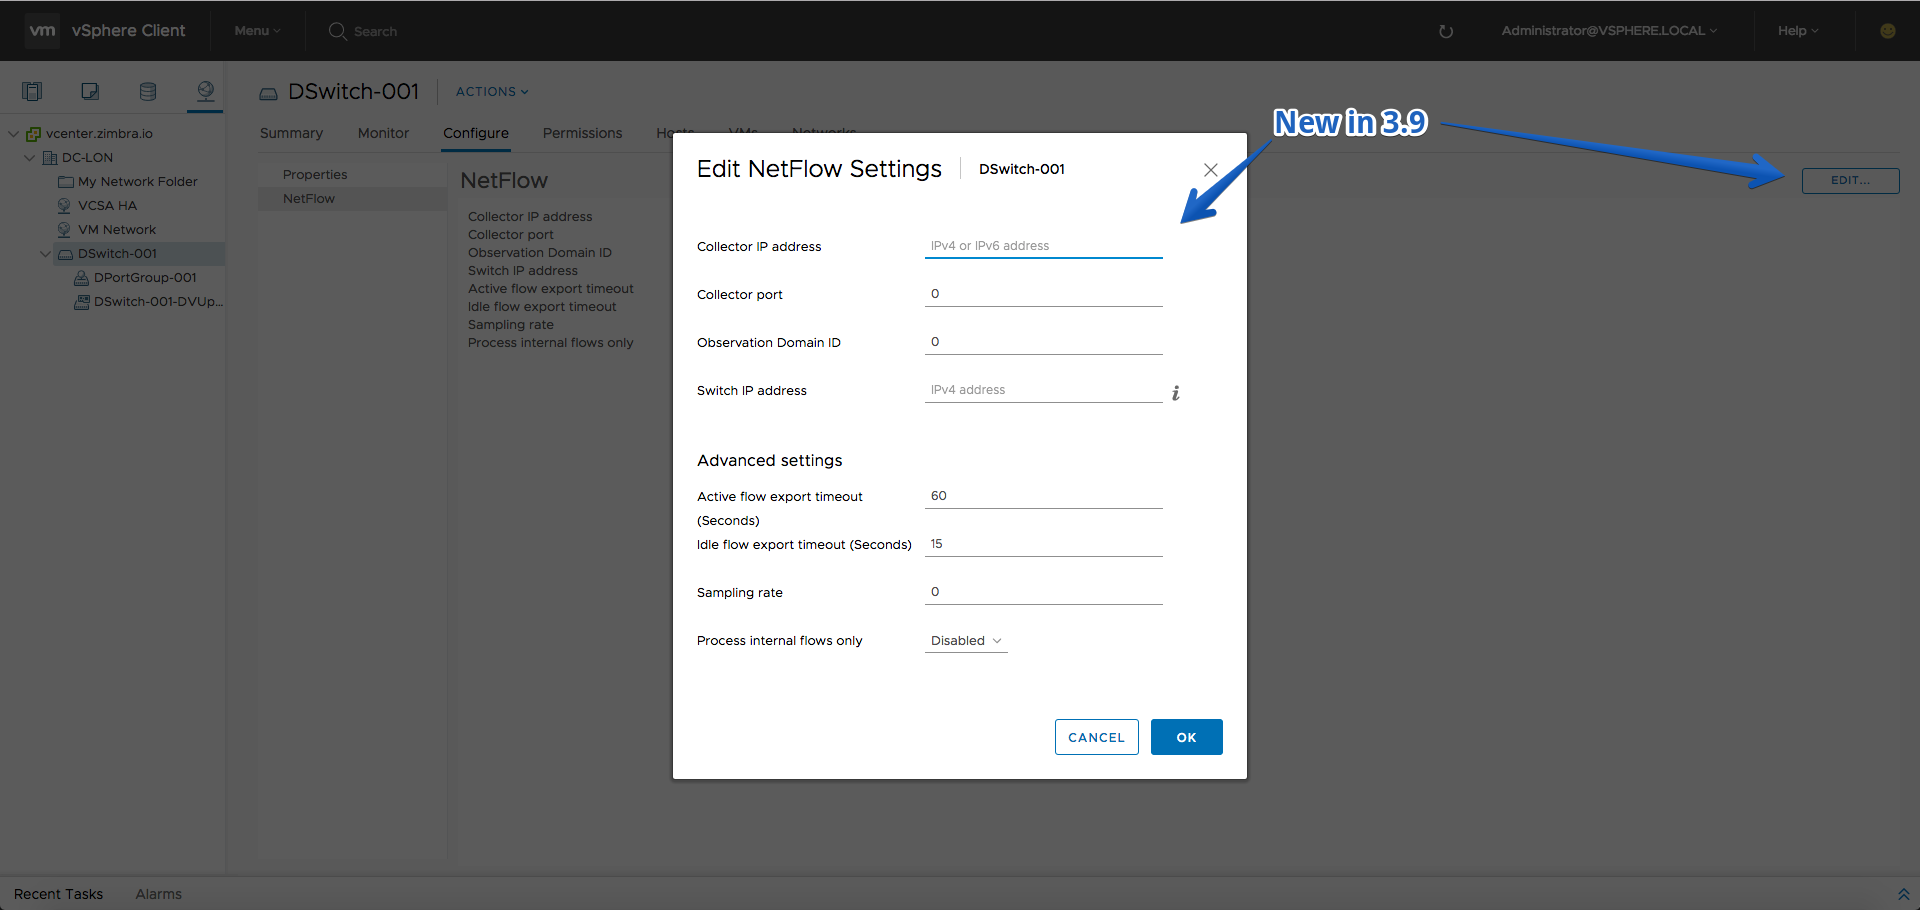
Task: Click the VCSA HA network icon
Action: pyautogui.click(x=64, y=206)
